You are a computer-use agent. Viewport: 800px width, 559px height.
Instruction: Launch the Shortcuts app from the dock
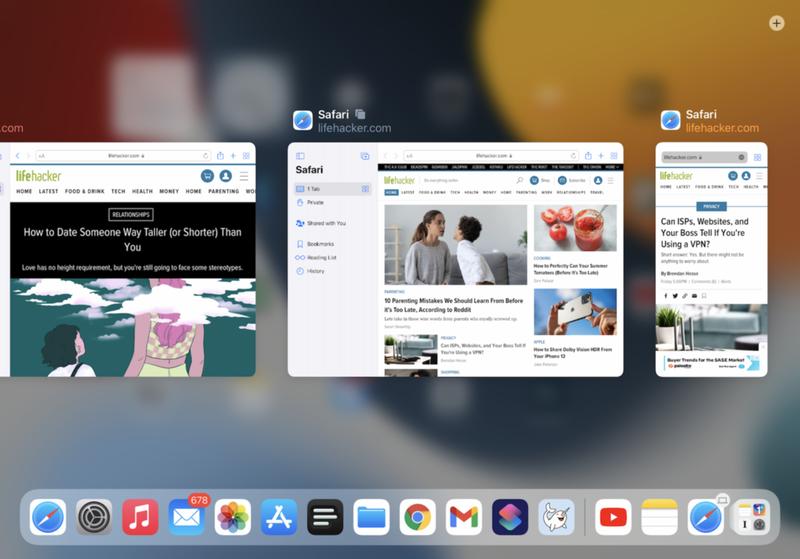[x=510, y=517]
